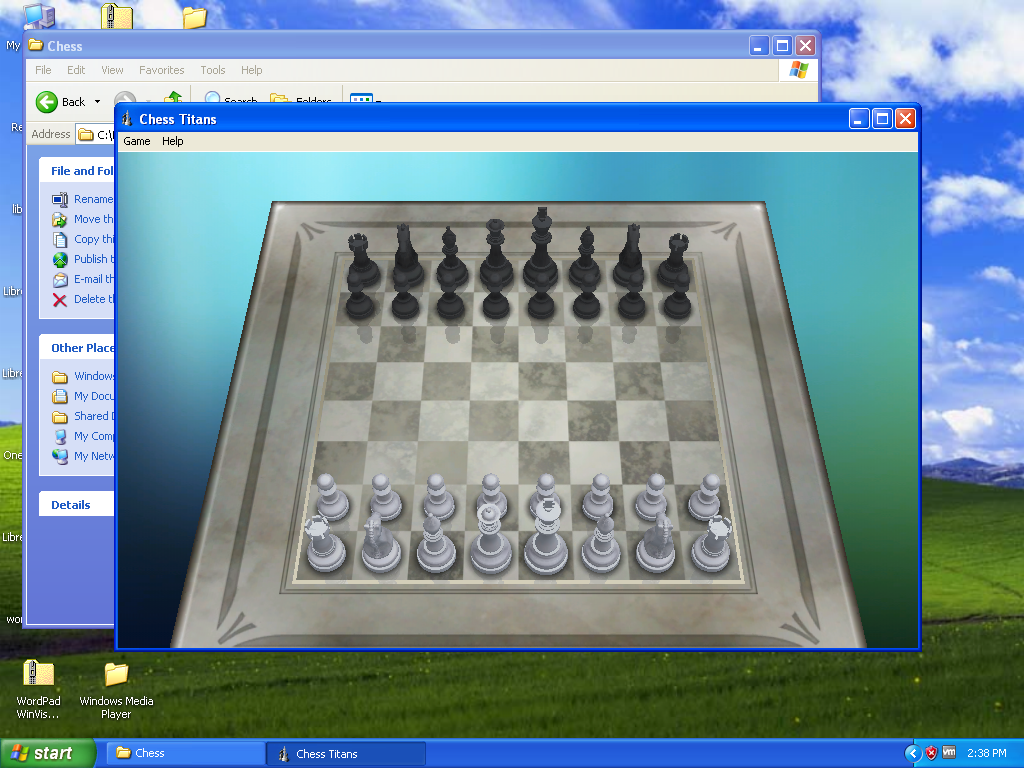Click the E-mail this folder link

(x=94, y=279)
